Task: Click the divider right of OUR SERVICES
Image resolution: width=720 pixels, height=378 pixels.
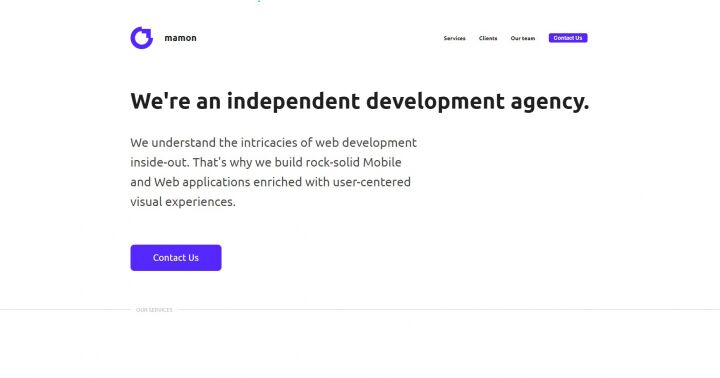Action: pyautogui.click(x=449, y=310)
